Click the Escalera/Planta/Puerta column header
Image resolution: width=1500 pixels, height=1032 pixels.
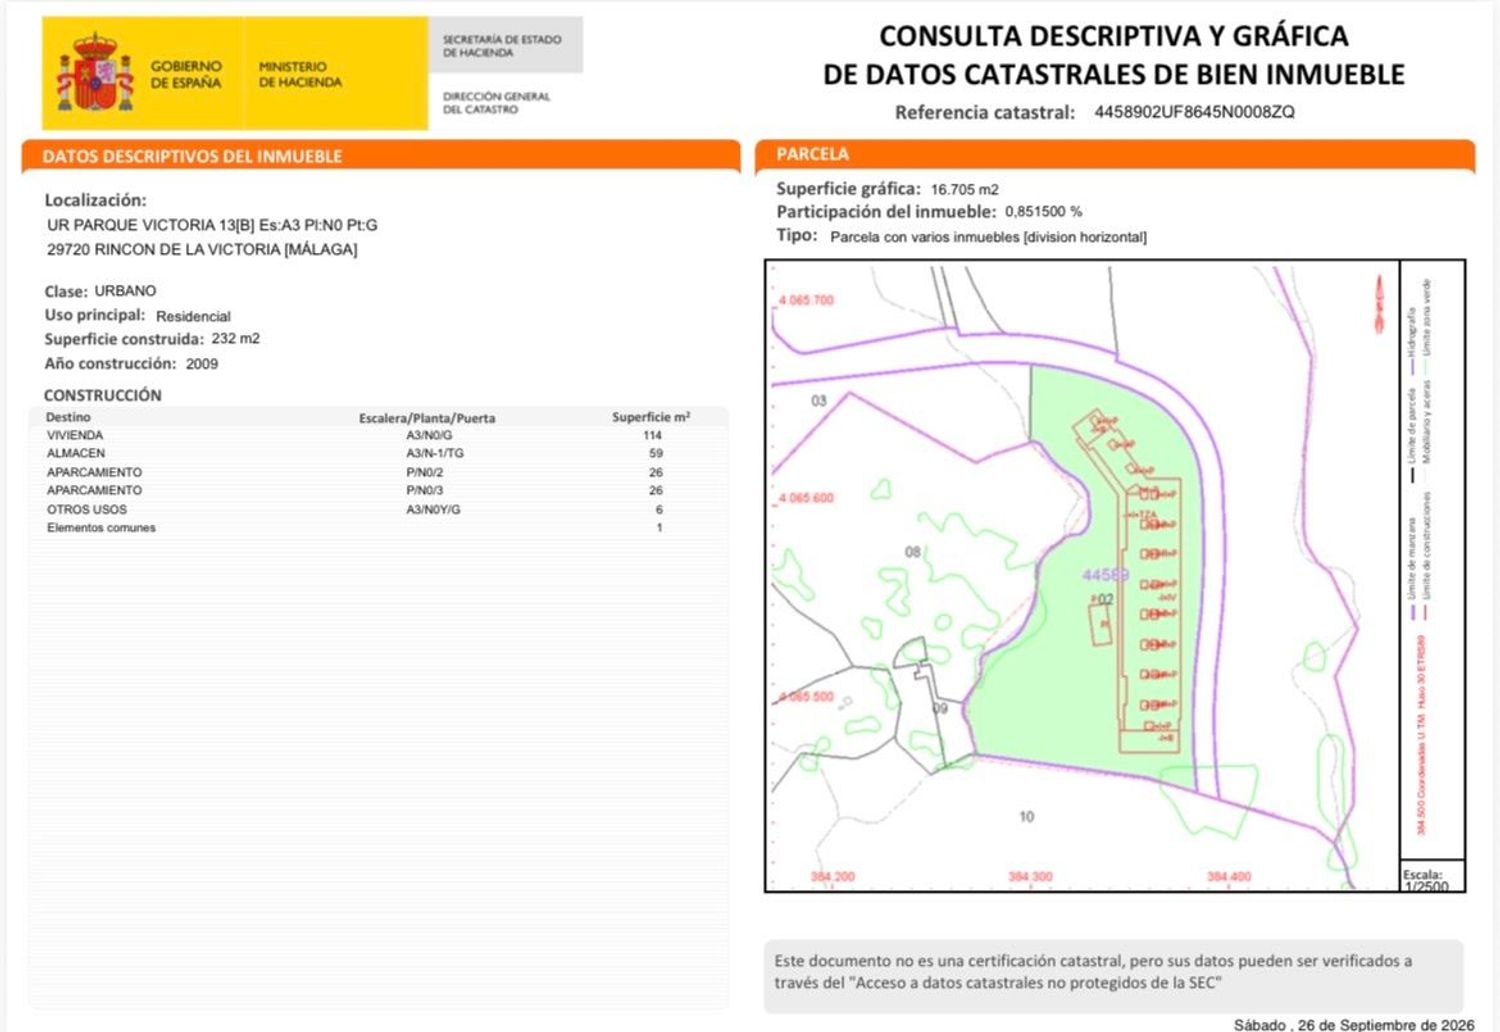pos(427,418)
